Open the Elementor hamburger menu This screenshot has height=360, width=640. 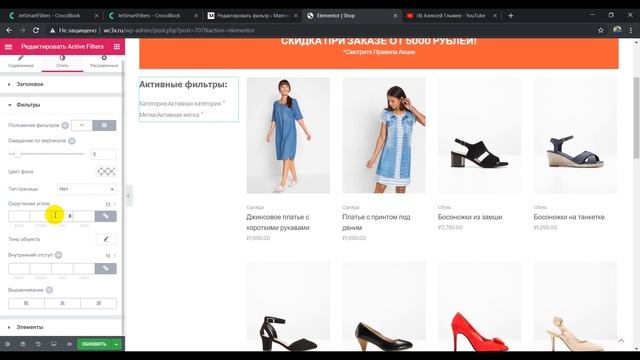point(8,47)
